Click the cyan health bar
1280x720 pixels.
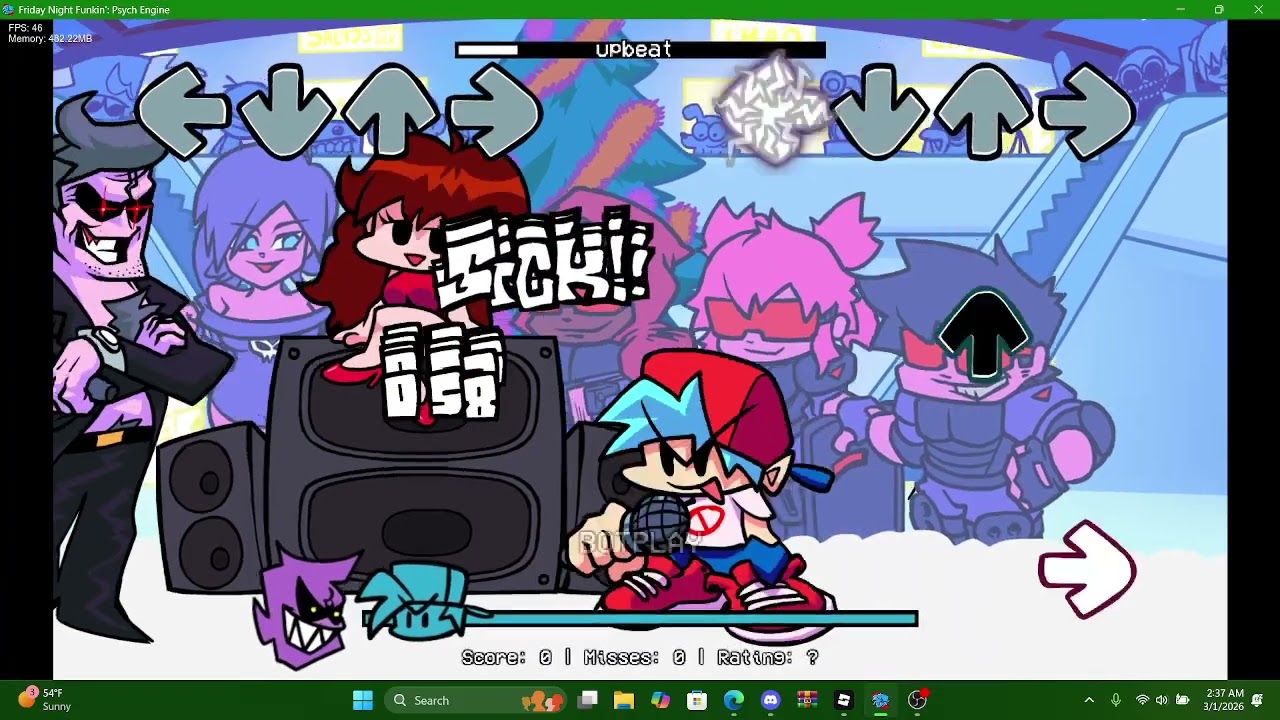tap(640, 620)
